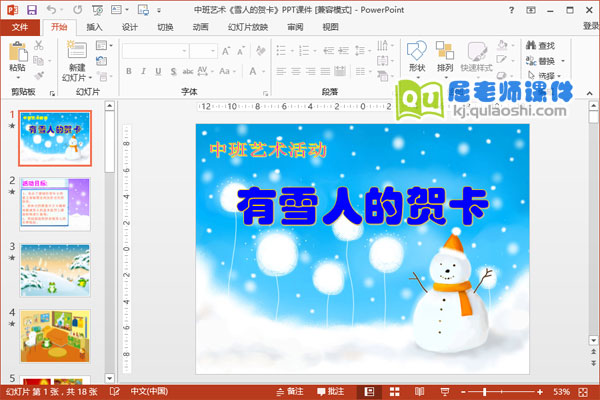The image size is (600, 400).
Task: Toggle Italic formatting
Action: [143, 71]
